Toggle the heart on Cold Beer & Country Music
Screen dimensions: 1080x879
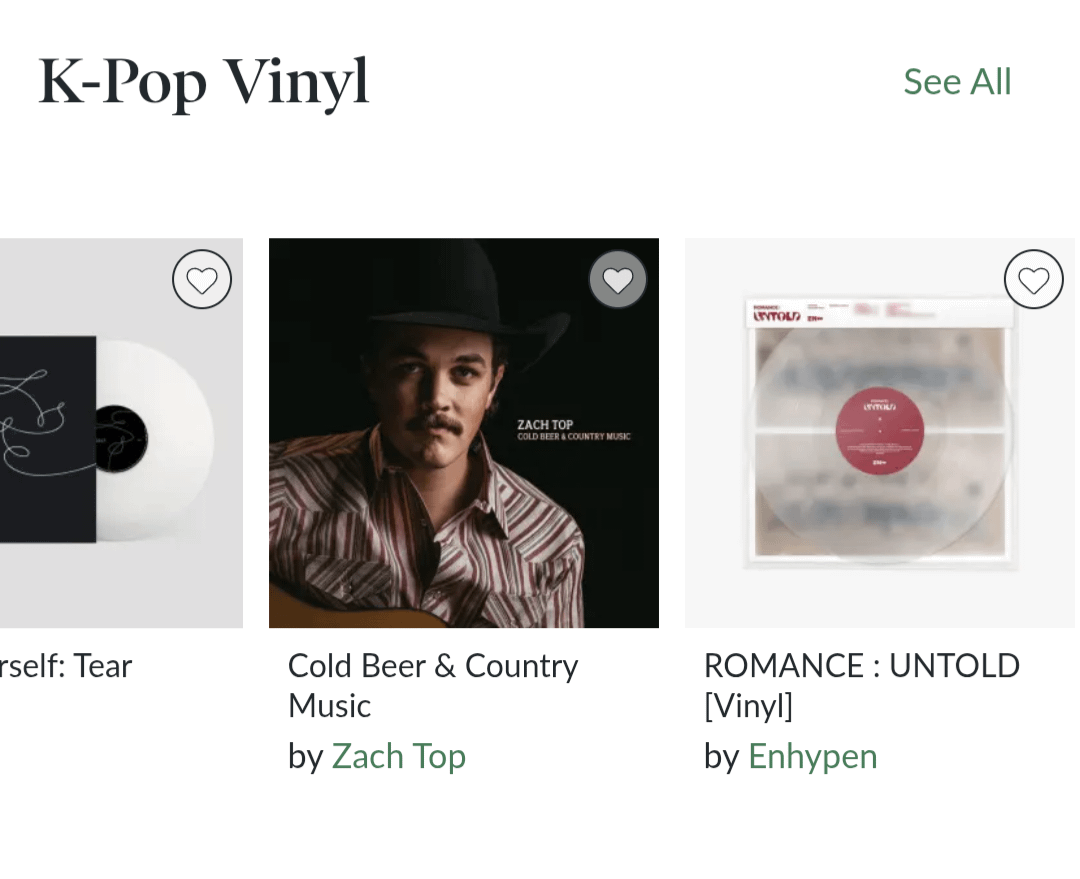(618, 279)
